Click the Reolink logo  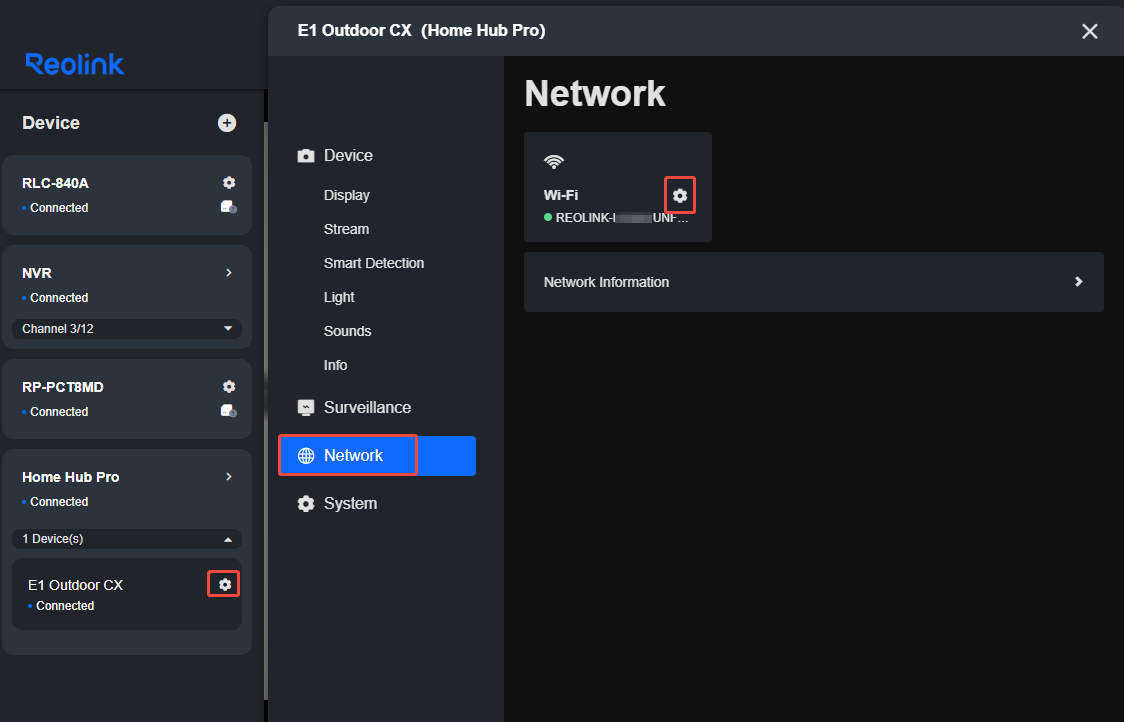tap(75, 64)
